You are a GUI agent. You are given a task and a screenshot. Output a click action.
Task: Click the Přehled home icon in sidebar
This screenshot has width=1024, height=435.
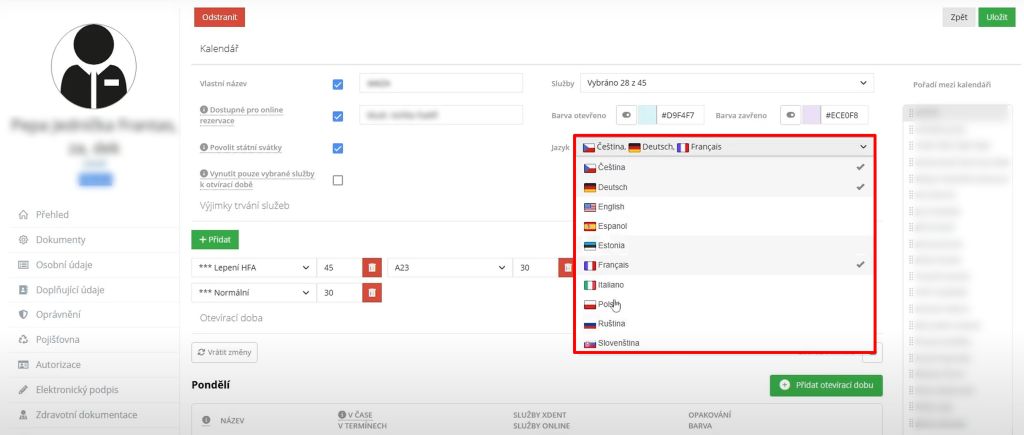pos(23,214)
